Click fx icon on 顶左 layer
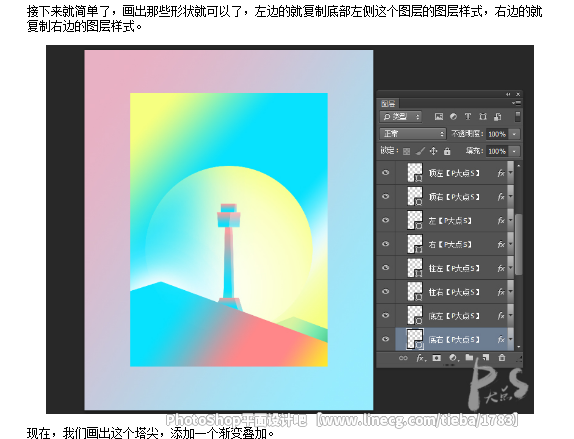The image size is (574, 439). coord(501,173)
